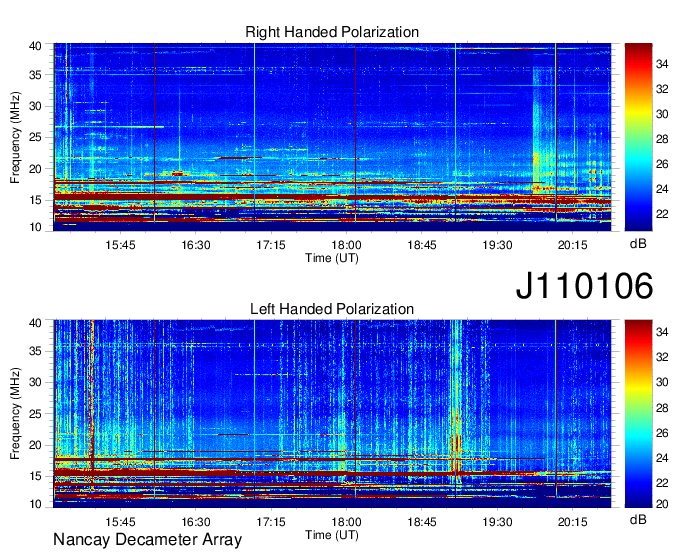Click the 22 dB label on the upper color bar
680x552 pixels.
[x=662, y=214]
